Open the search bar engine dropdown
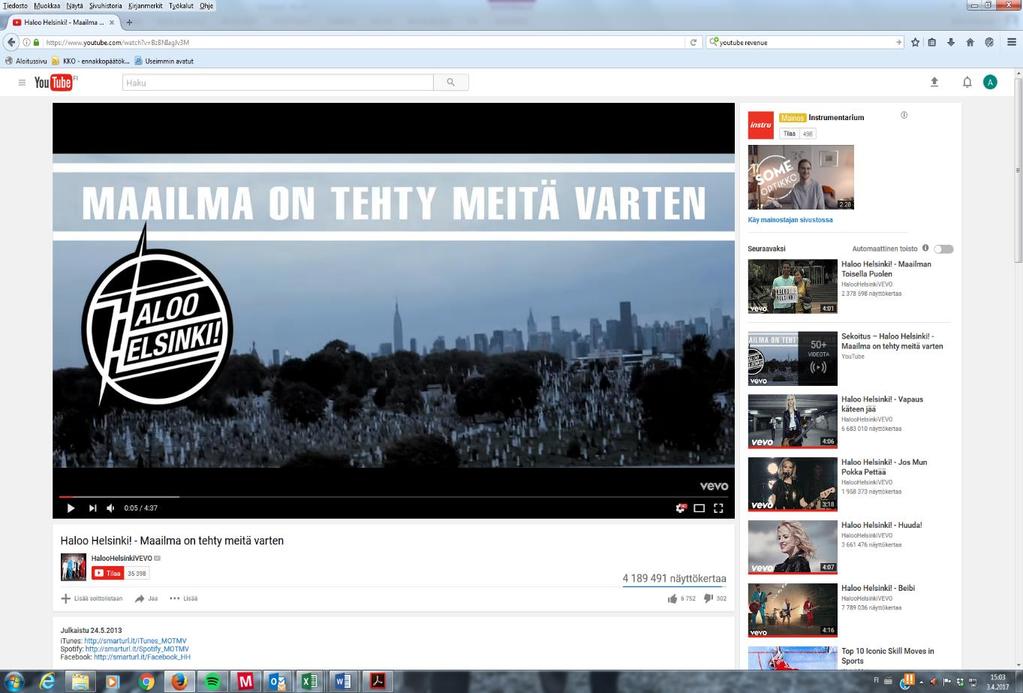 tap(714, 42)
